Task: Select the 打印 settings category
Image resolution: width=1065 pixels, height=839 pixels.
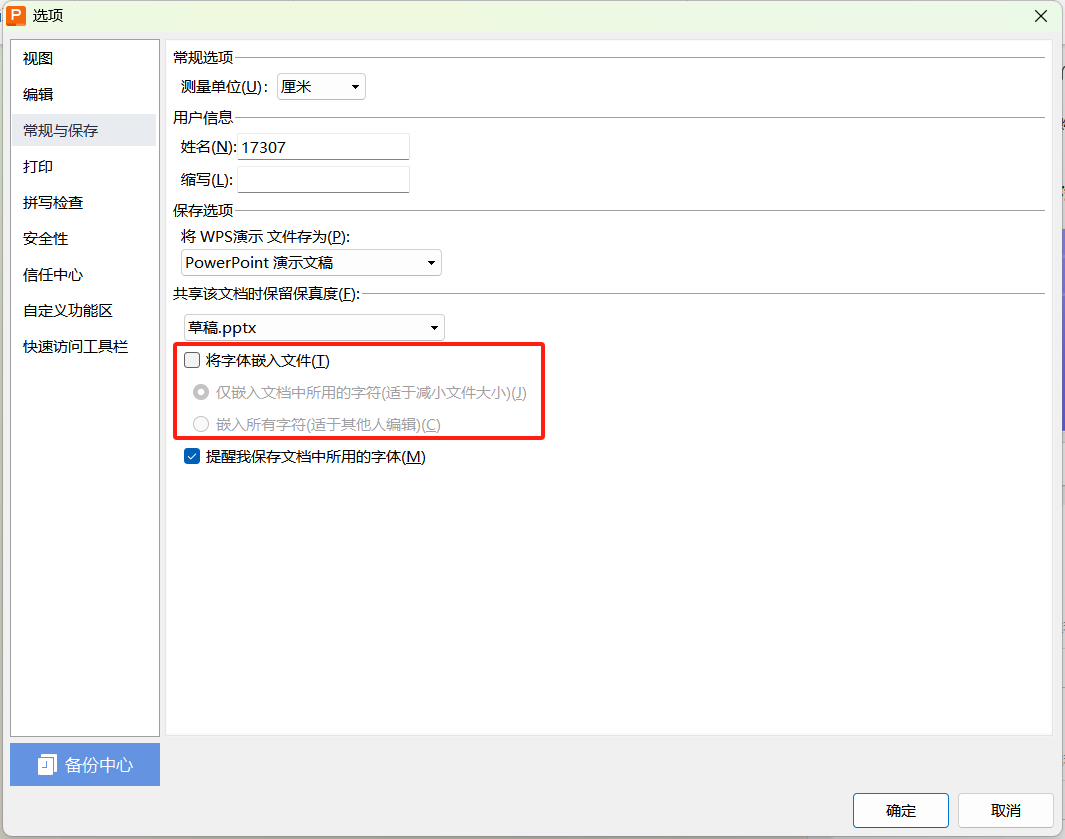Action: (38, 167)
